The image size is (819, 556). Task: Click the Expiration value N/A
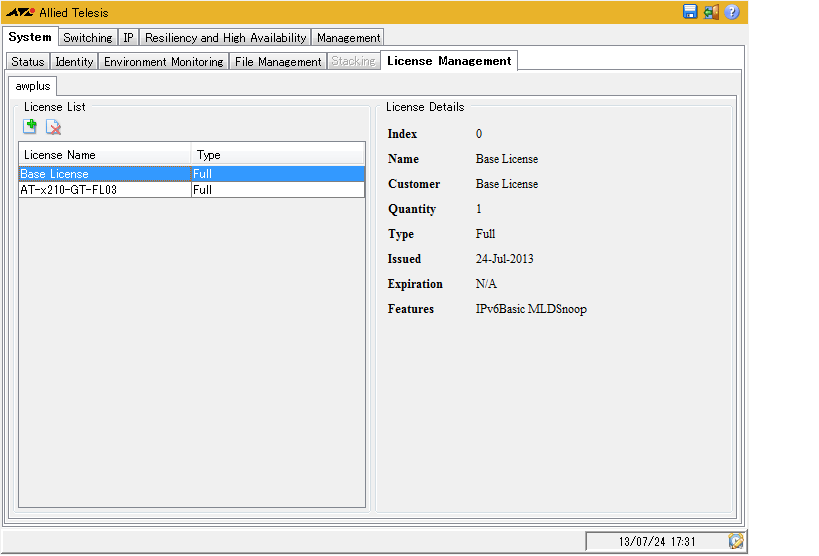486,284
